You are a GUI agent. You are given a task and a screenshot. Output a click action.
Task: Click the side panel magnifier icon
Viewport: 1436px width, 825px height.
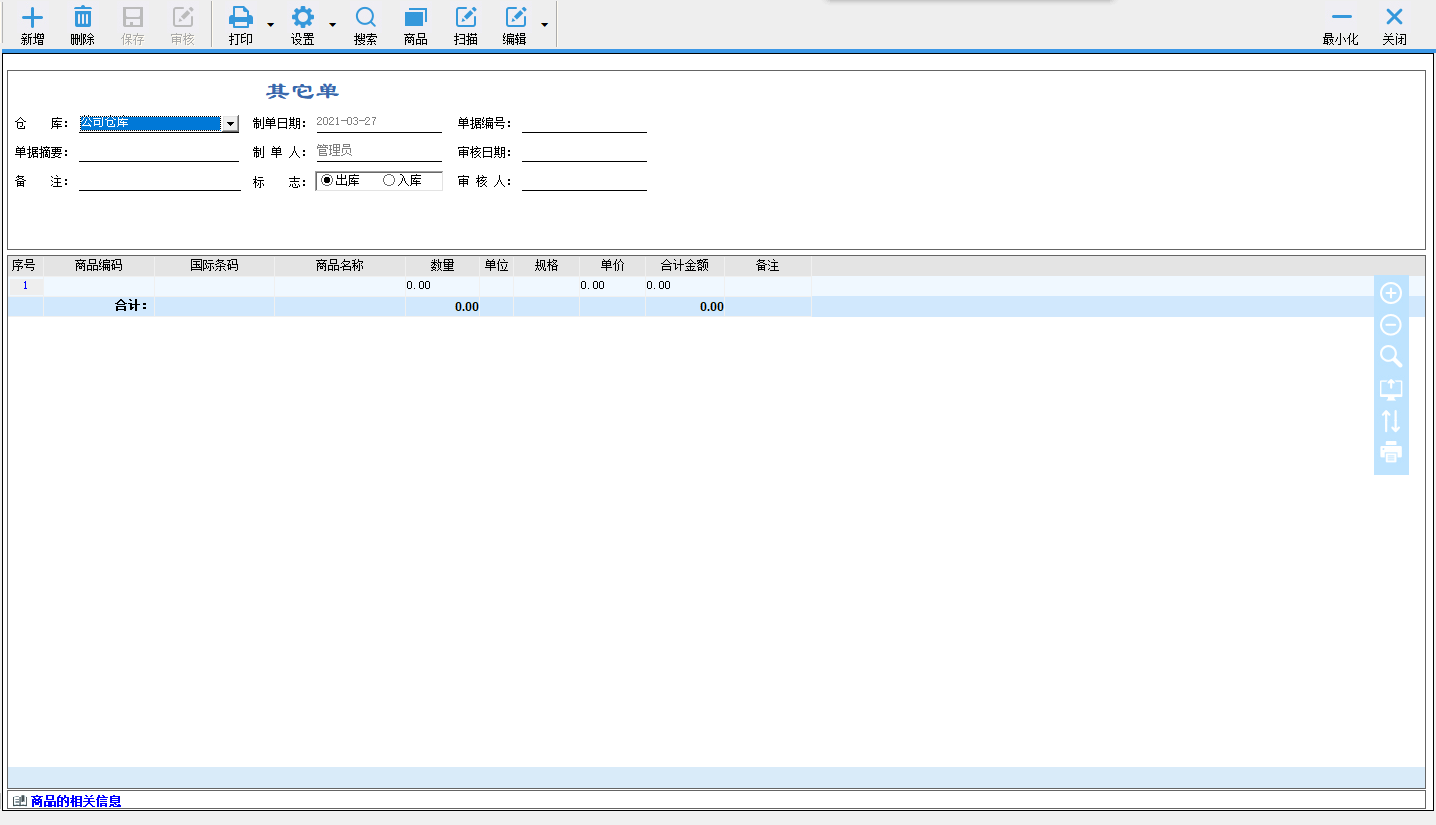point(1391,357)
